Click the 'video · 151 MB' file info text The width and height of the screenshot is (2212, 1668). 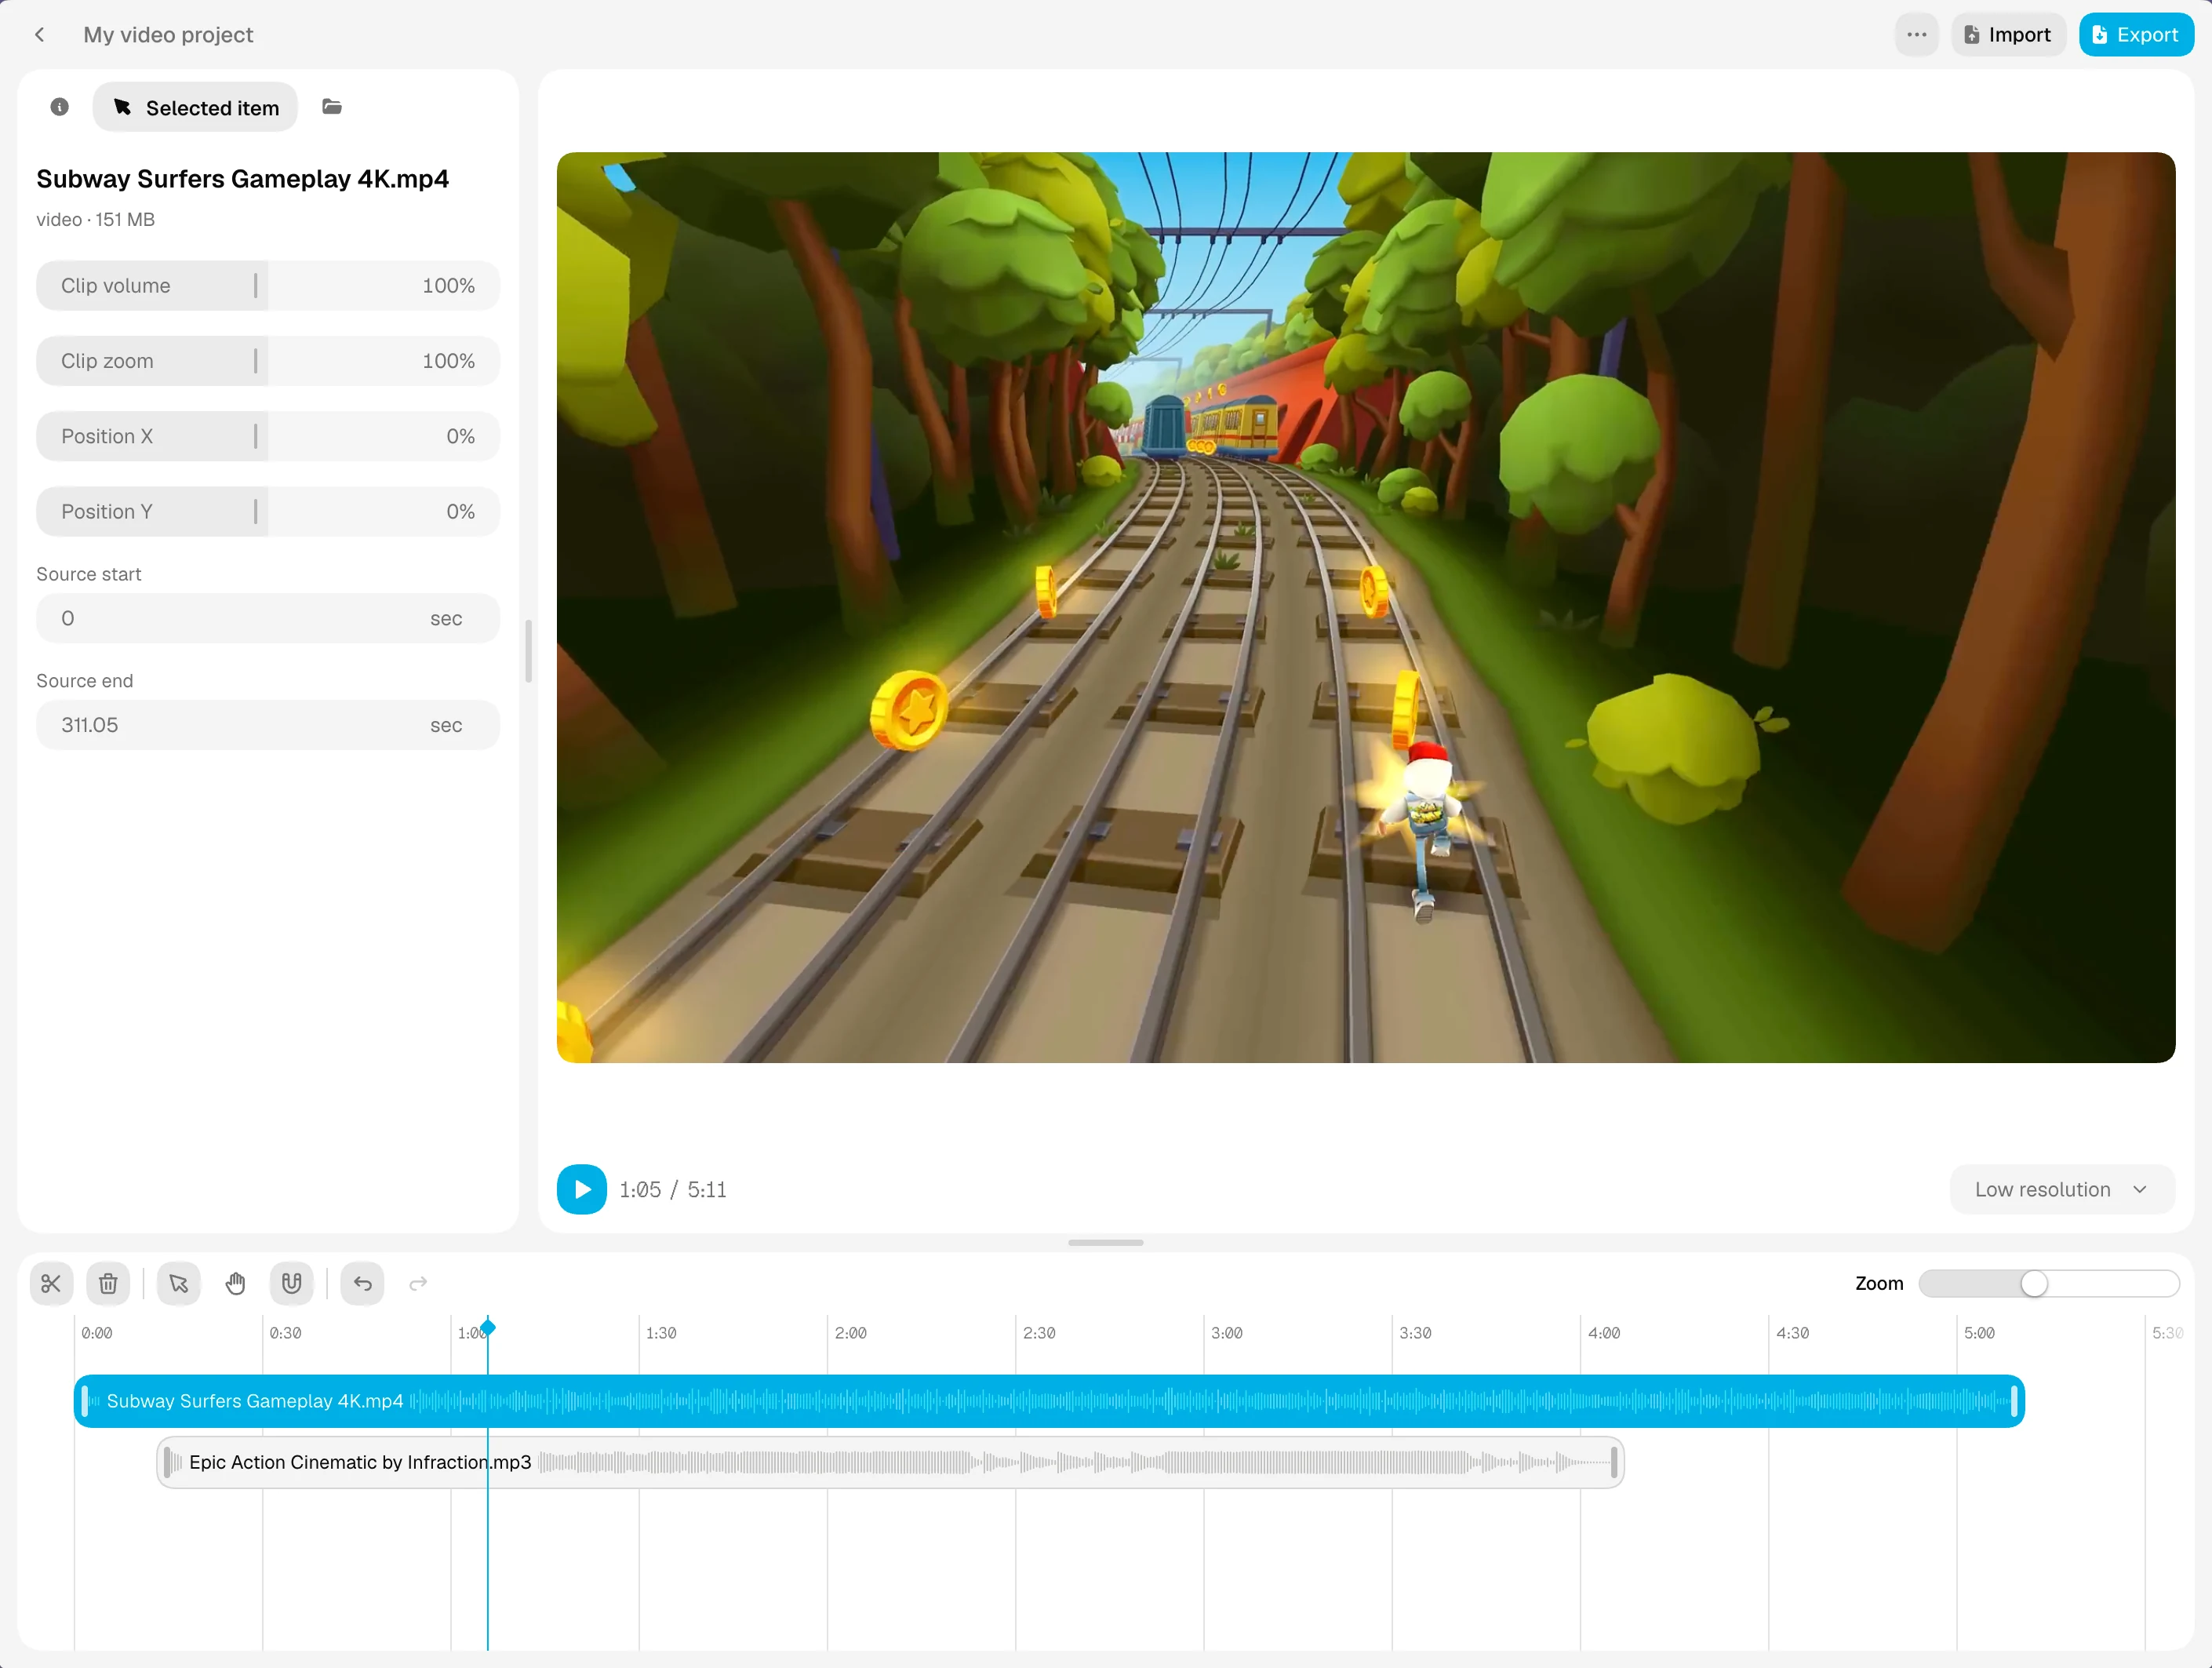pos(96,220)
